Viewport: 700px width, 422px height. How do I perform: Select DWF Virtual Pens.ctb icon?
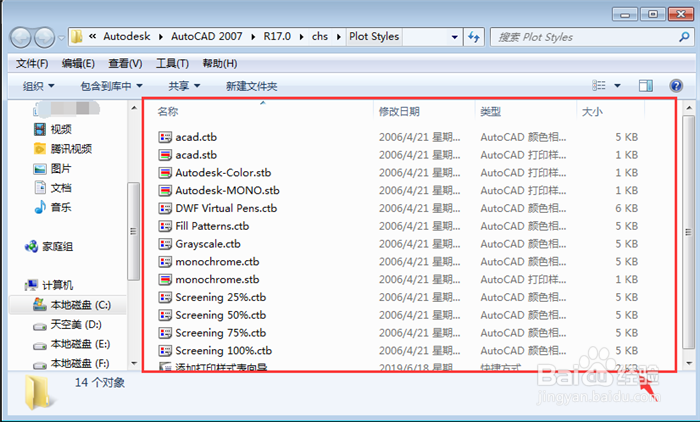[165, 209]
